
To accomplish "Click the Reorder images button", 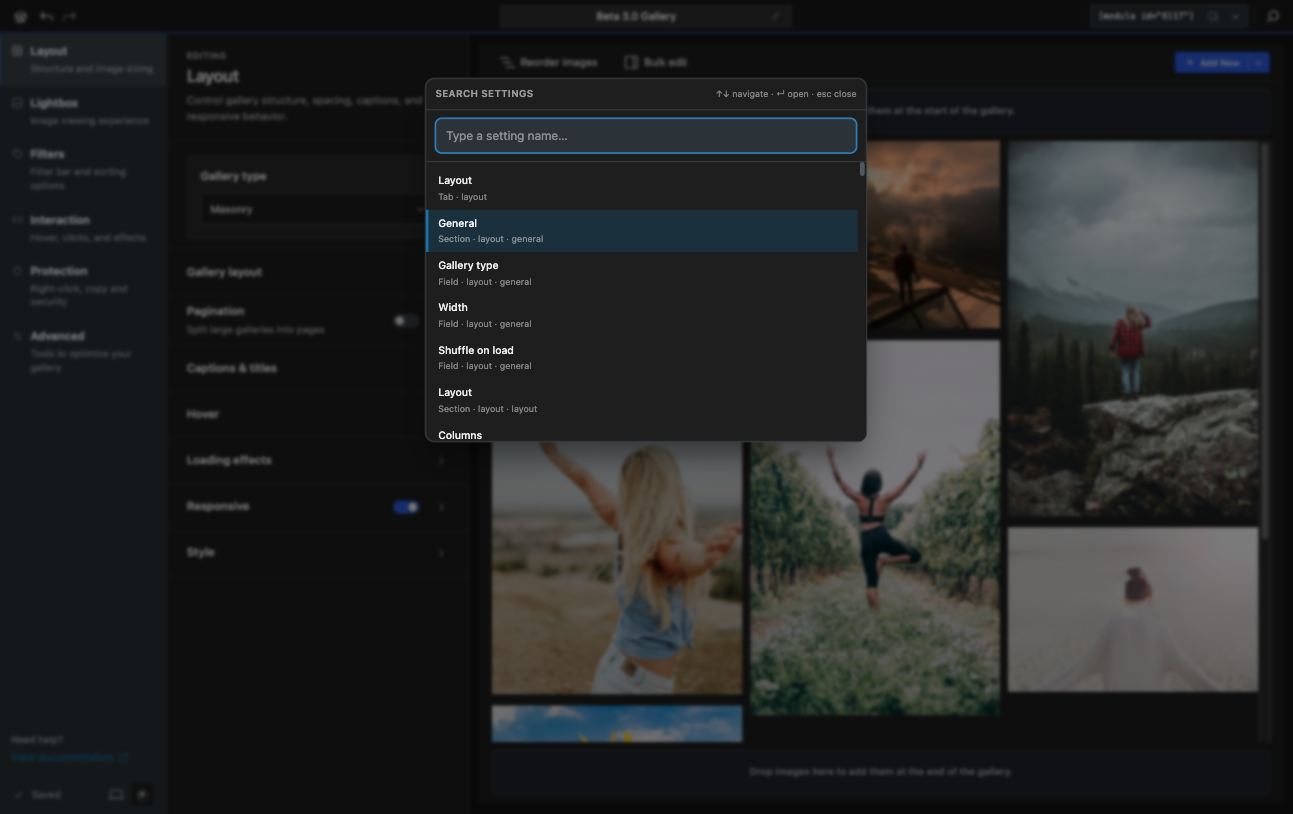I will (549, 62).
